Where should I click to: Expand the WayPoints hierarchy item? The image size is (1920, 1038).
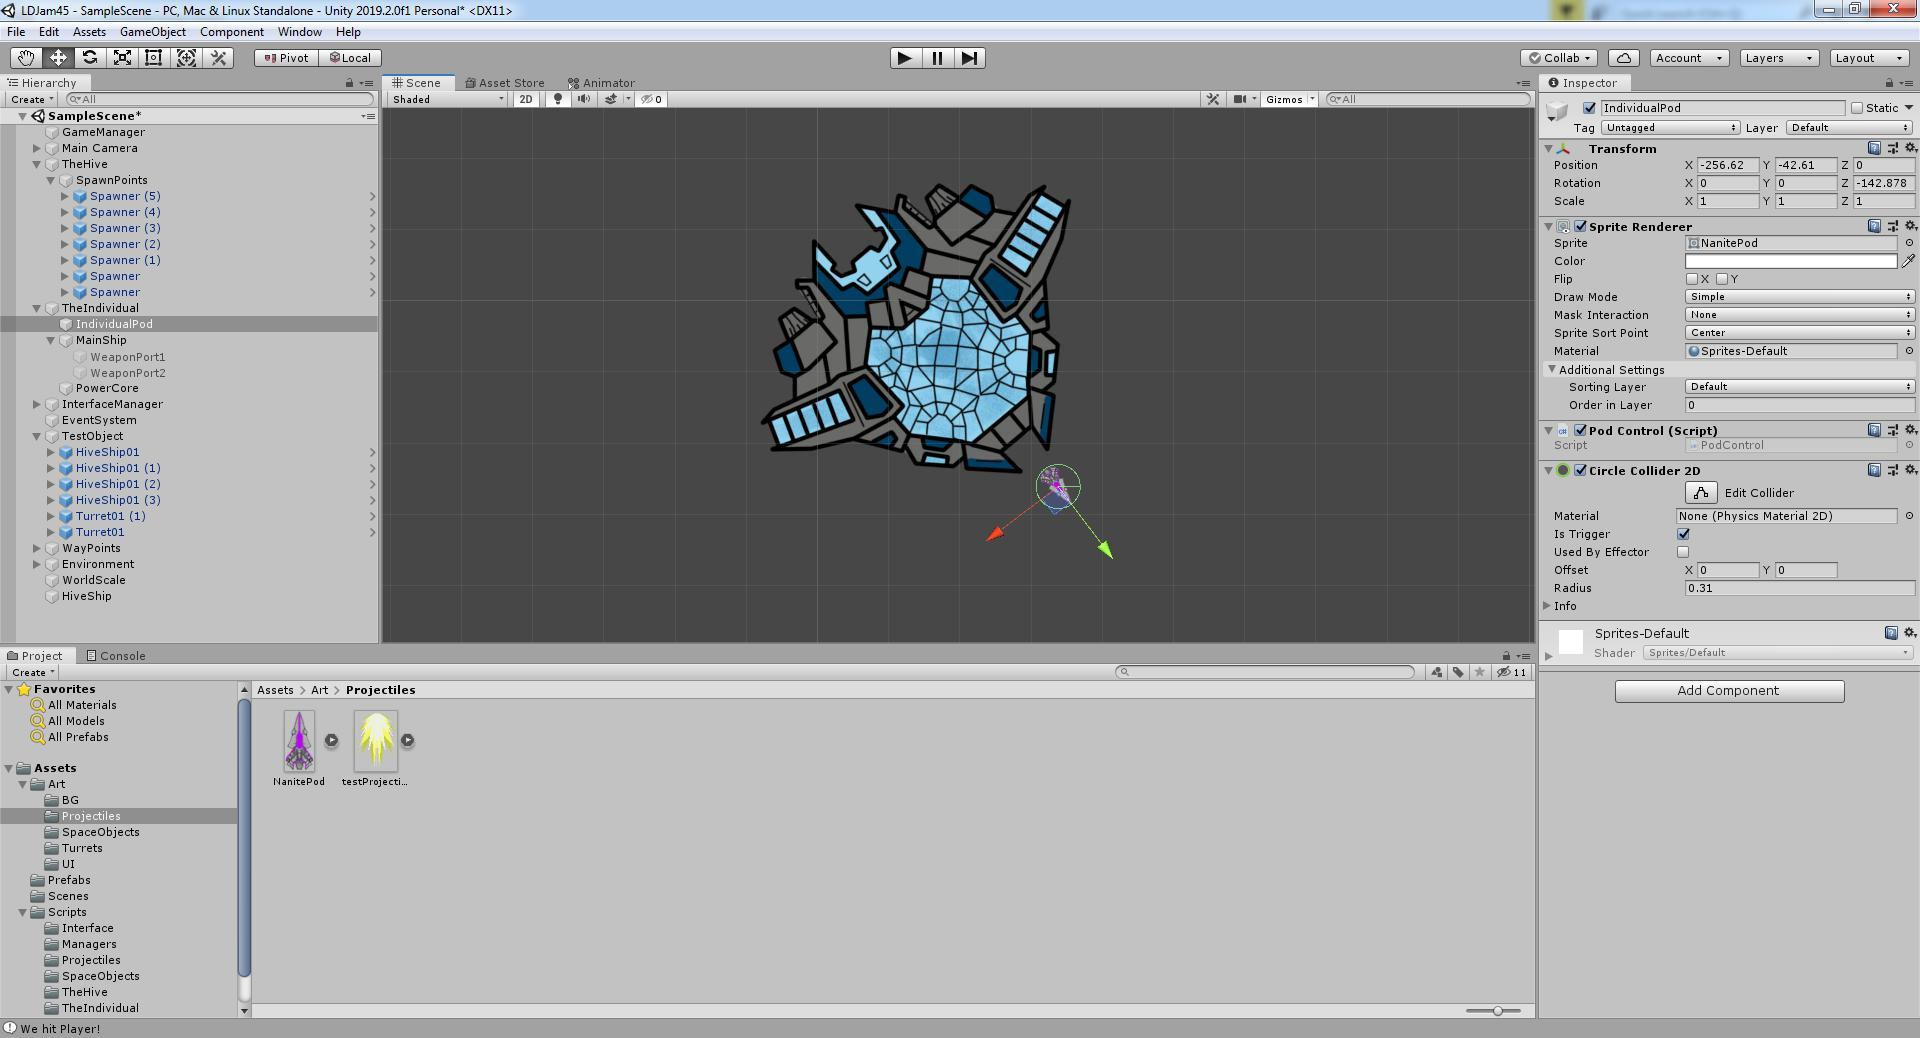pyautogui.click(x=37, y=548)
